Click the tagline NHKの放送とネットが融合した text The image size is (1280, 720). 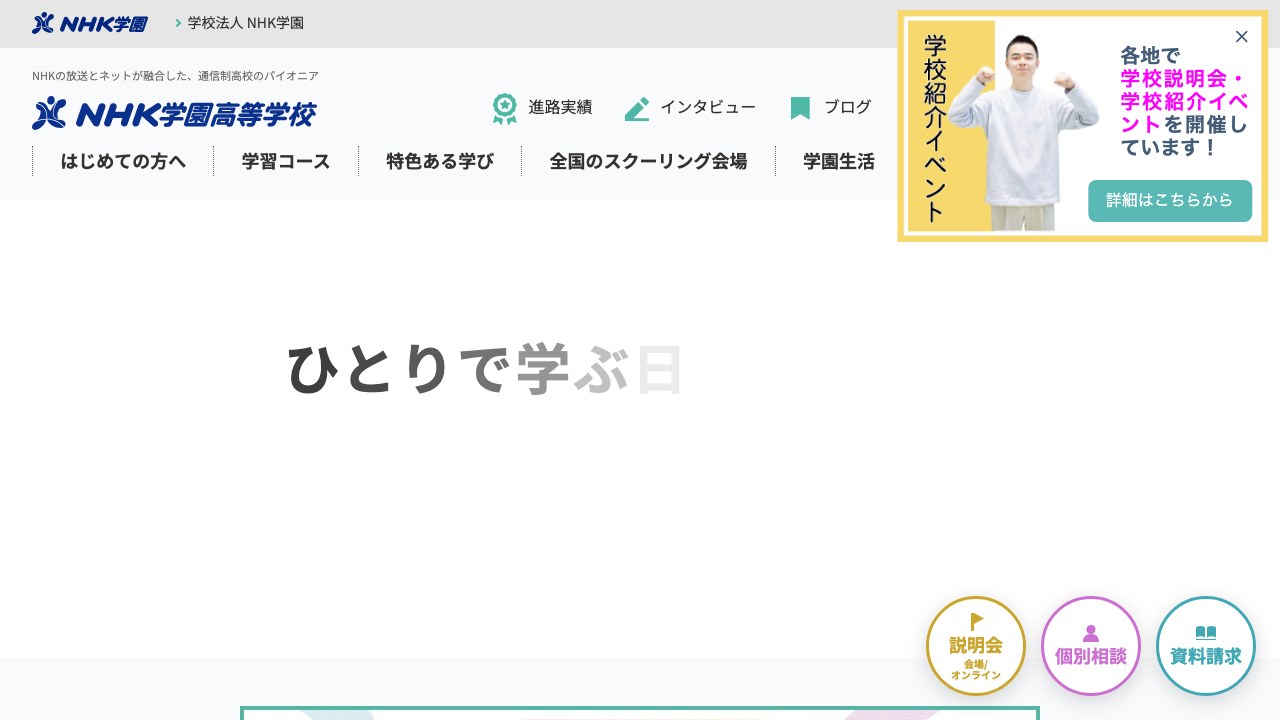(x=175, y=76)
